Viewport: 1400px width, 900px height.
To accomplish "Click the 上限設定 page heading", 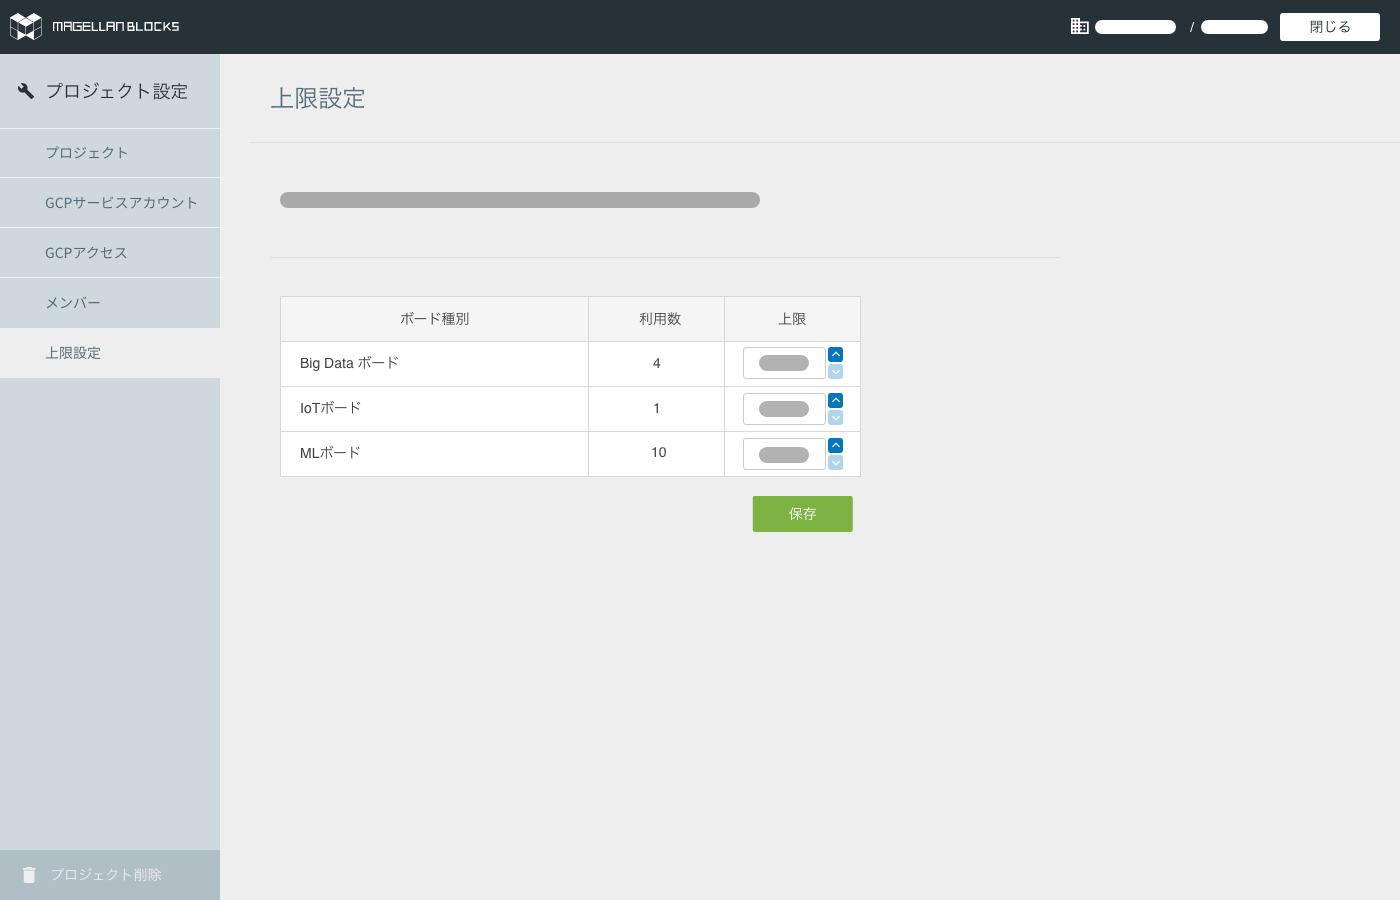I will click(318, 98).
